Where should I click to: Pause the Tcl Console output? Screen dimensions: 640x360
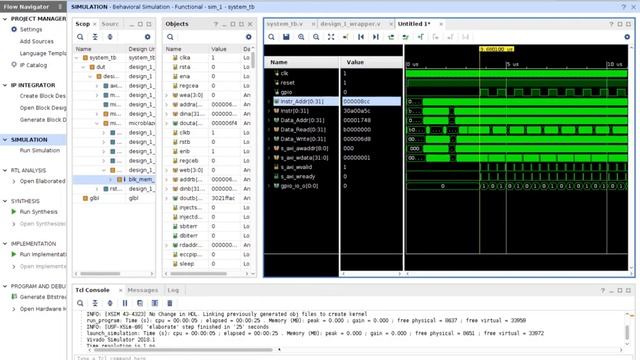tap(125, 303)
